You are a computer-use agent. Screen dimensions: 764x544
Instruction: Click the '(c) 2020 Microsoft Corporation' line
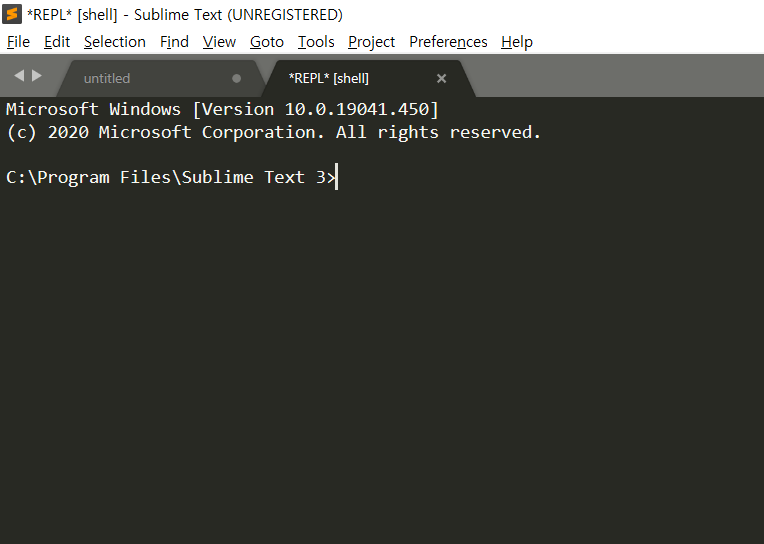point(273,132)
